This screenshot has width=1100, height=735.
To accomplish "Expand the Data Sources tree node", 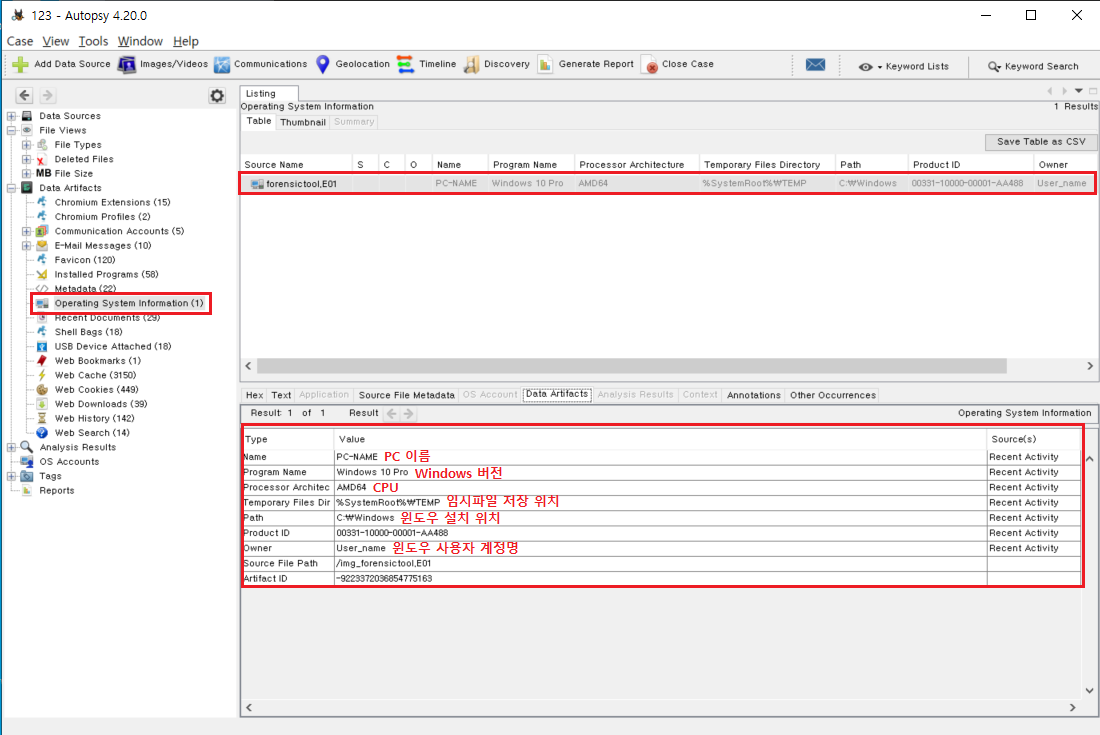I will (x=12, y=116).
